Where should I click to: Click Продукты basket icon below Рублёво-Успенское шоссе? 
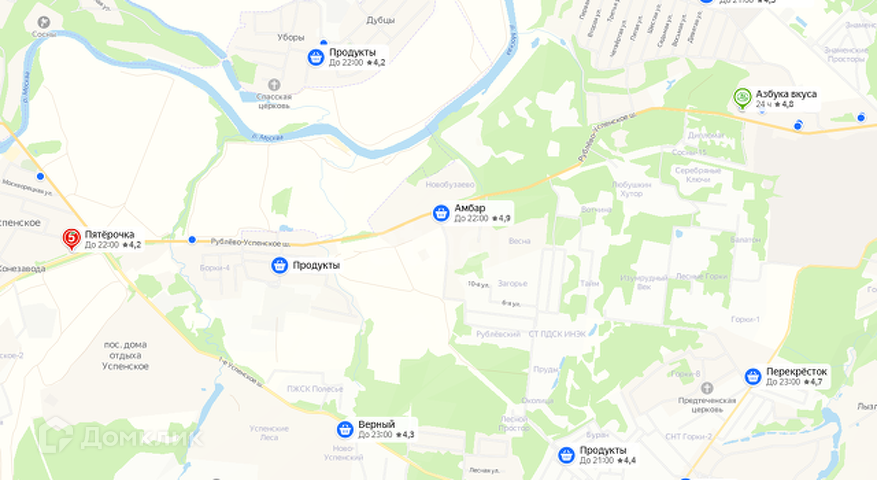pyautogui.click(x=280, y=265)
